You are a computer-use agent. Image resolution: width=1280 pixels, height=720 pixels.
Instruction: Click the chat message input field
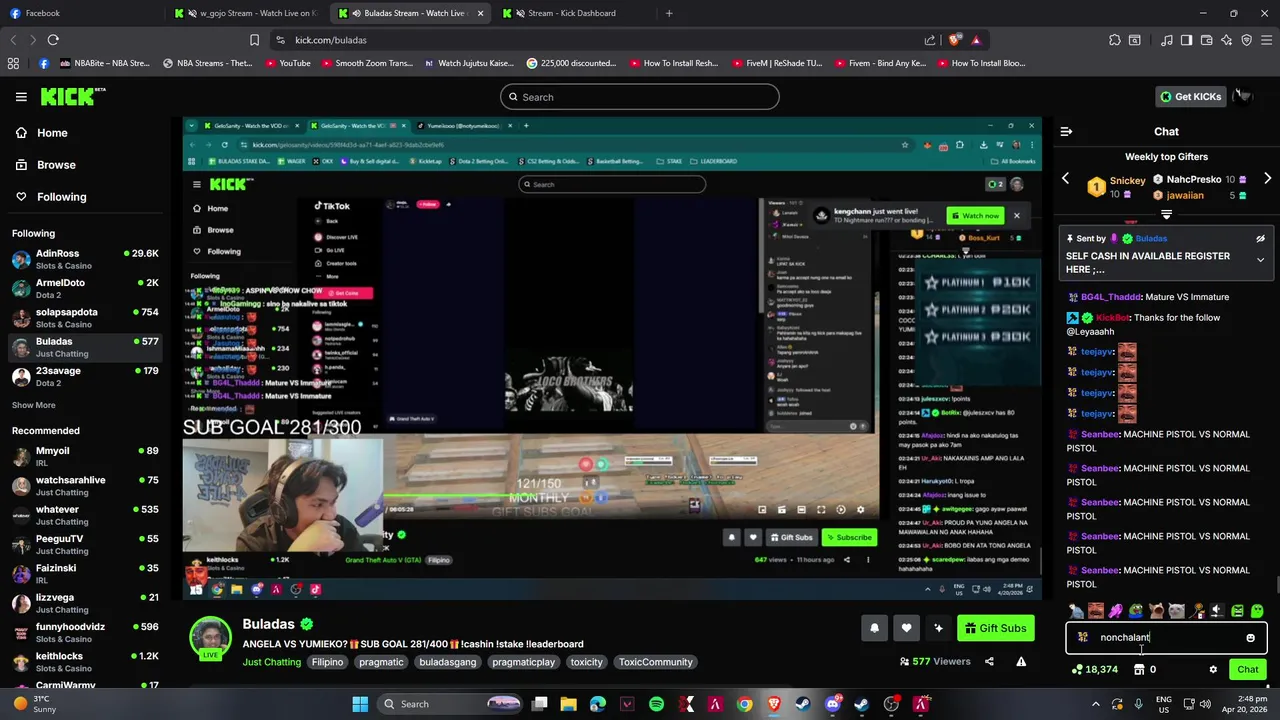(x=1166, y=637)
